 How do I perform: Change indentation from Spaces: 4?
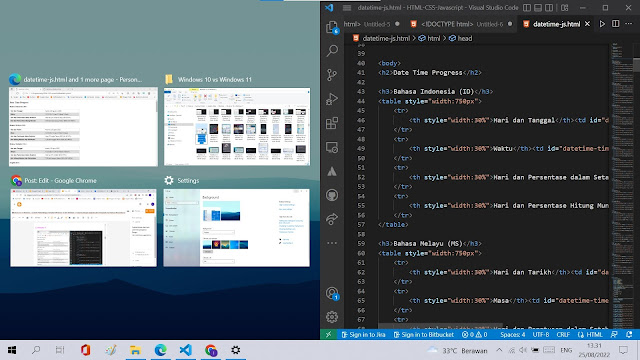[x=513, y=334]
